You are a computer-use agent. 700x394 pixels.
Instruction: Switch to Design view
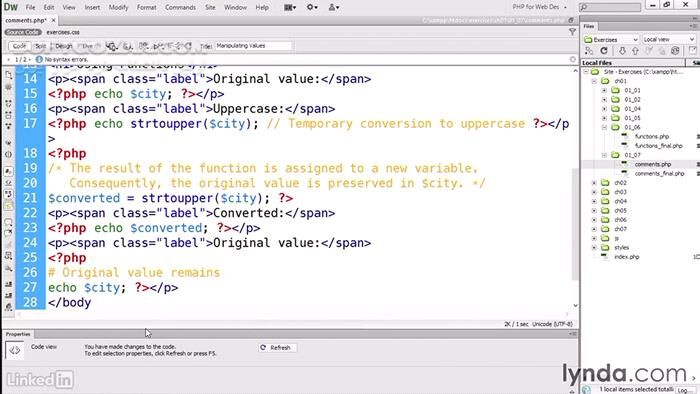pos(63,46)
